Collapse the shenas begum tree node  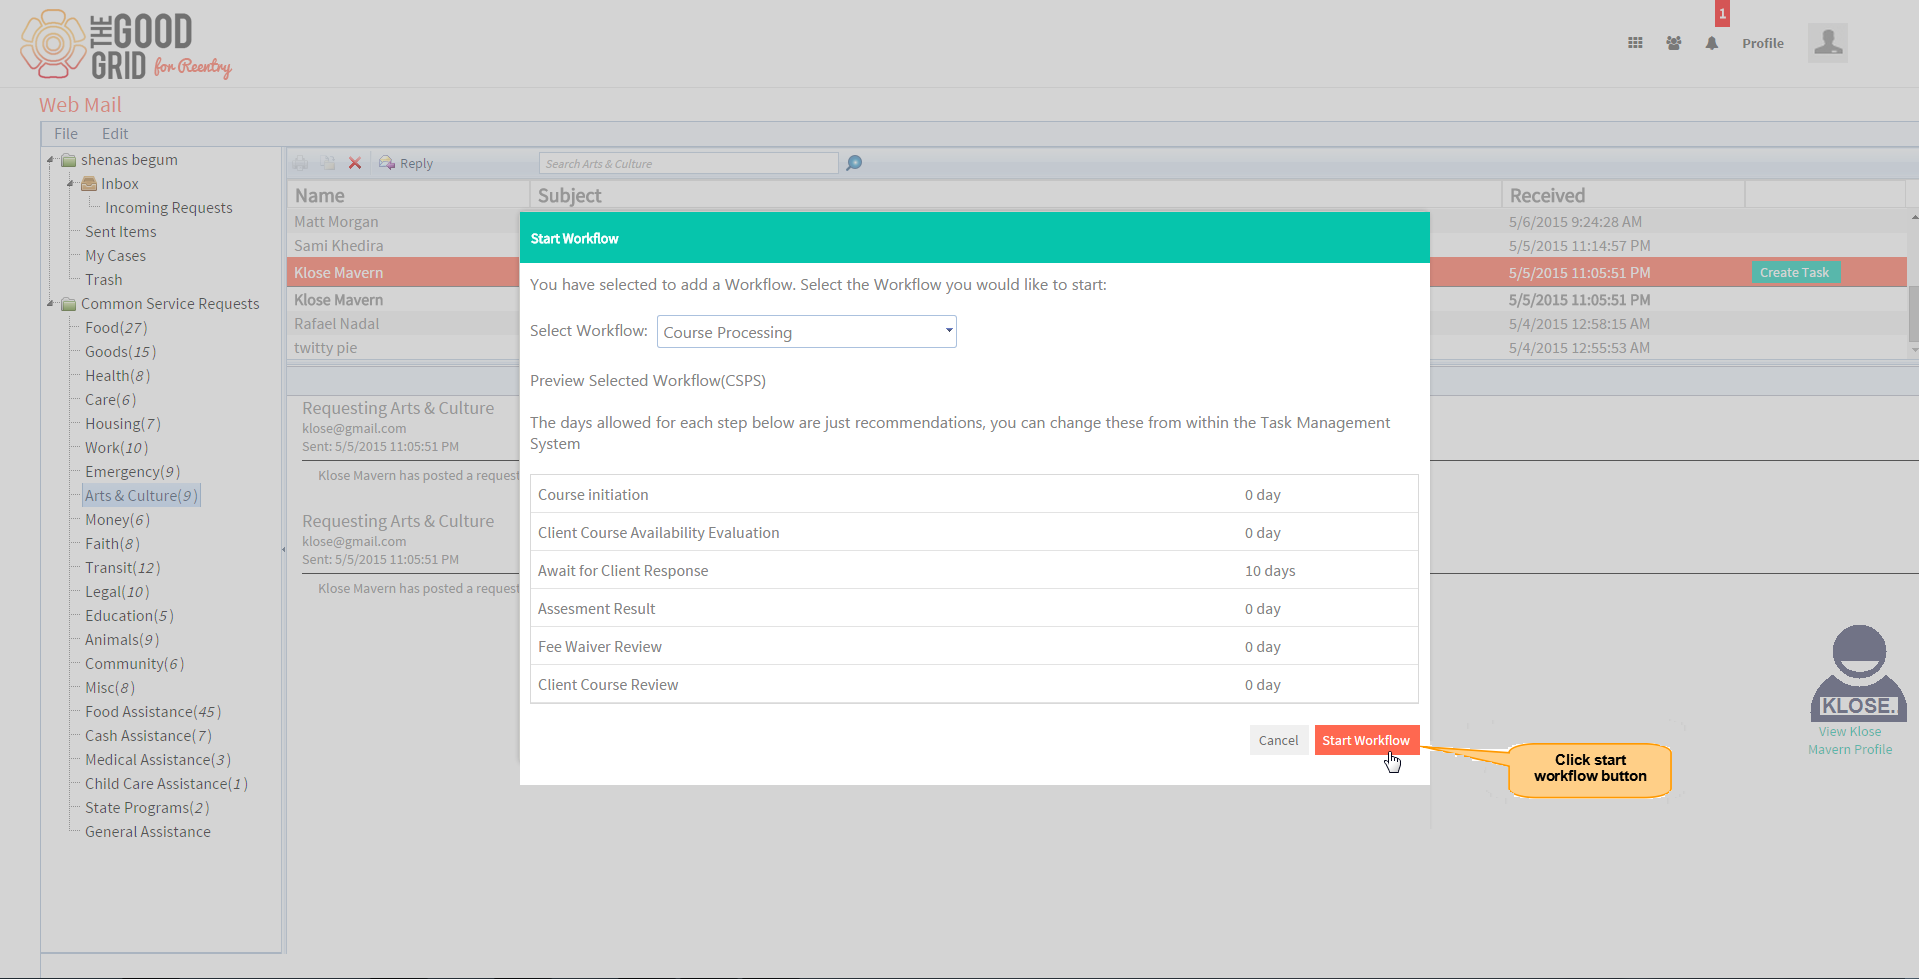coord(50,160)
